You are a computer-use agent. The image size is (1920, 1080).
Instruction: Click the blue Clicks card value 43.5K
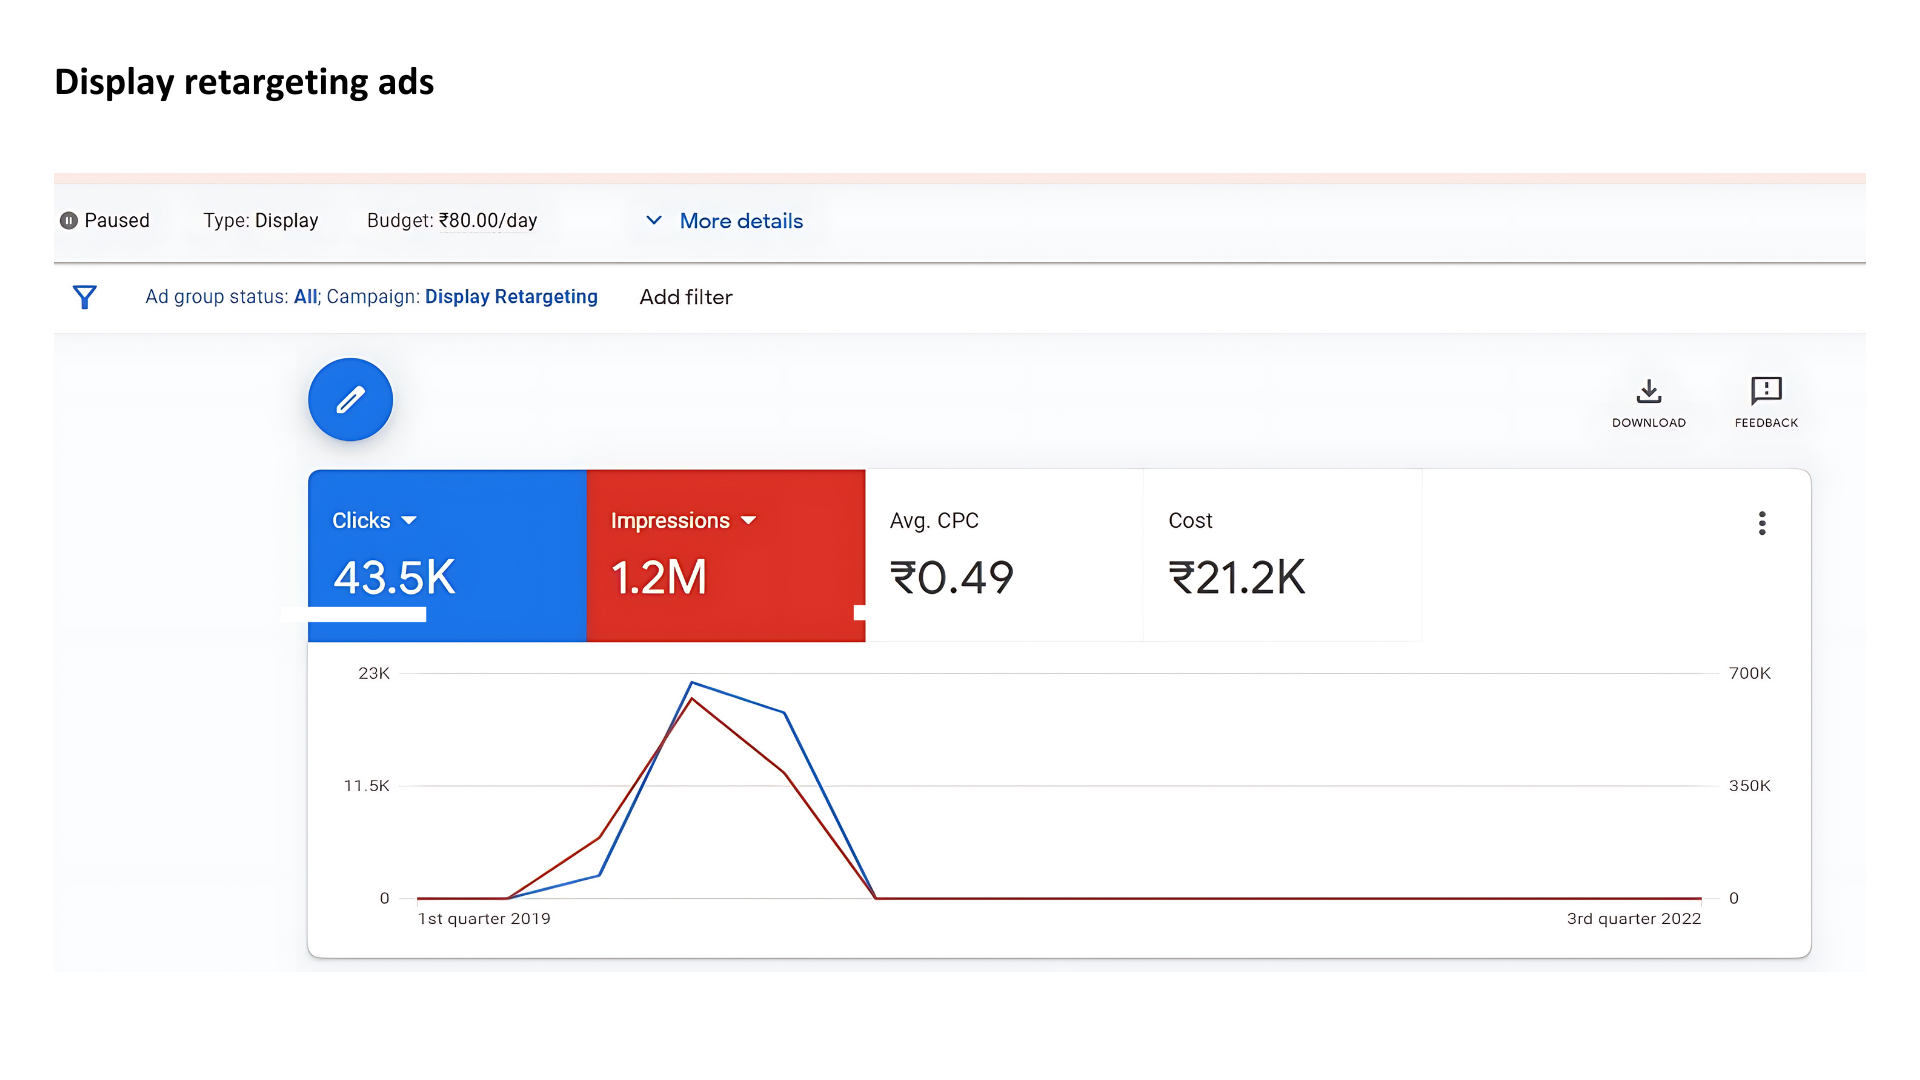click(394, 577)
